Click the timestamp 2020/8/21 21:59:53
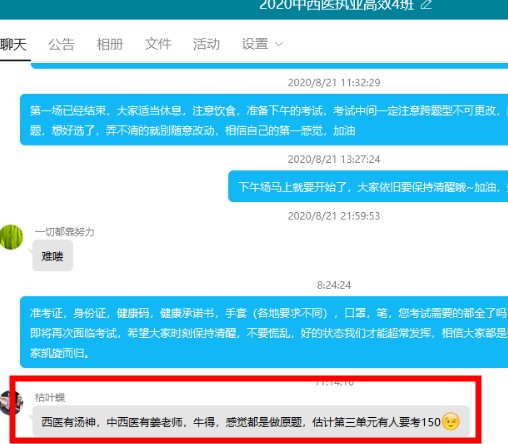The height and width of the screenshot is (444, 508). click(334, 216)
